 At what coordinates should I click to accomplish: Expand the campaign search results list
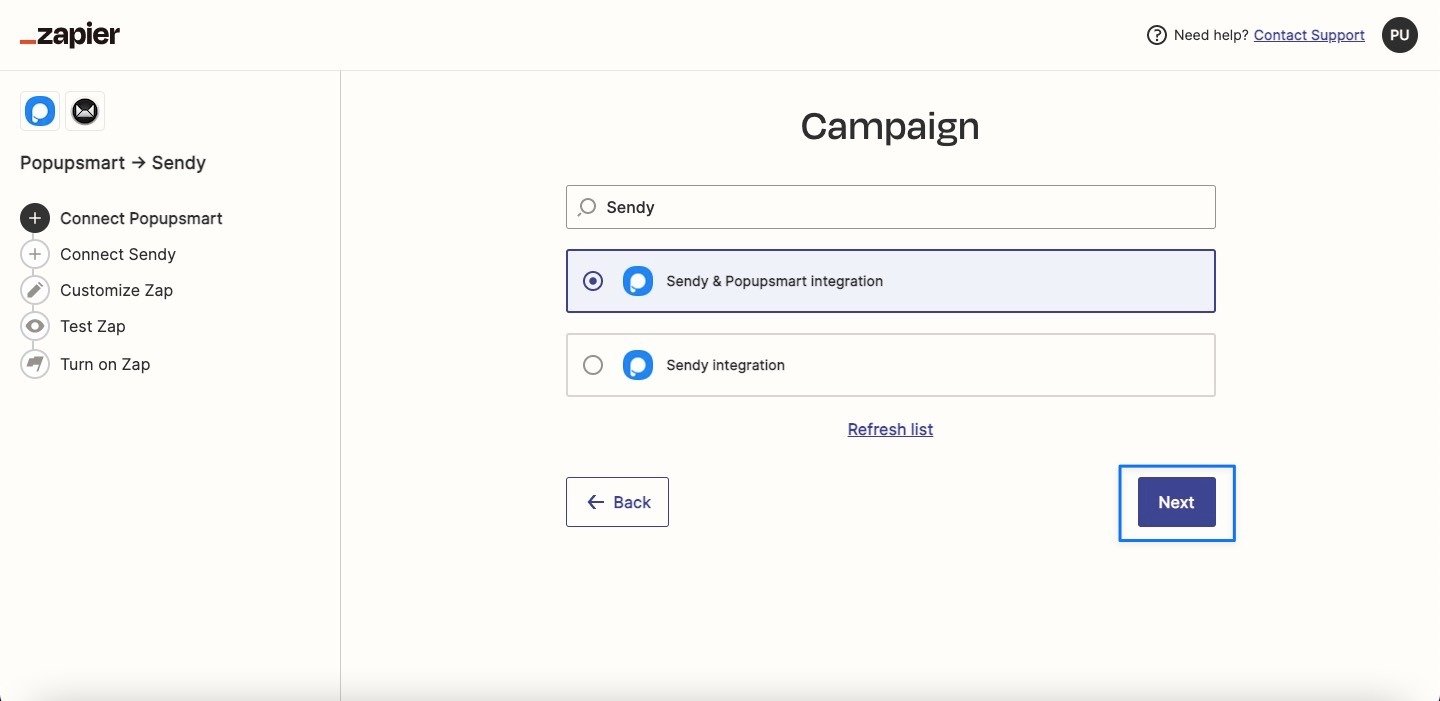coord(890,207)
